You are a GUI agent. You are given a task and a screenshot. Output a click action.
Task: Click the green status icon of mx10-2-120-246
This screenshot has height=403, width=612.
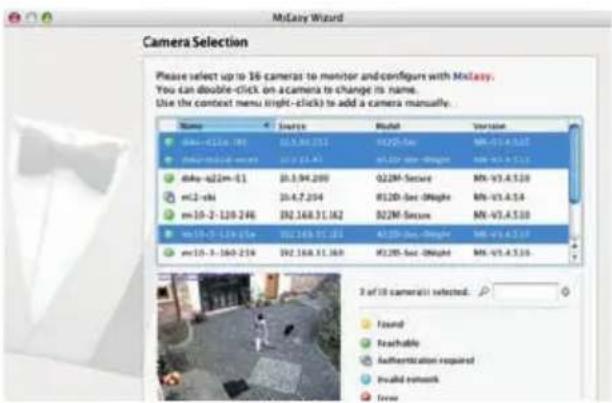[169, 215]
